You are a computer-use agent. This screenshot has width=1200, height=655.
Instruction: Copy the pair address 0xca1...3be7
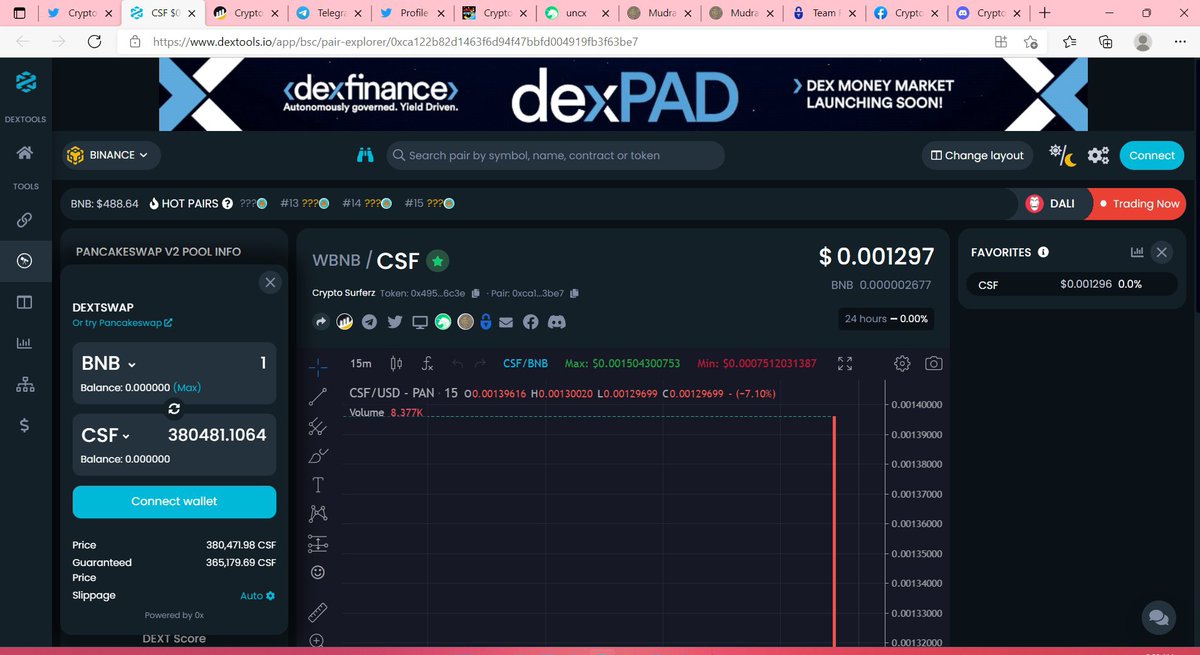tap(574, 293)
